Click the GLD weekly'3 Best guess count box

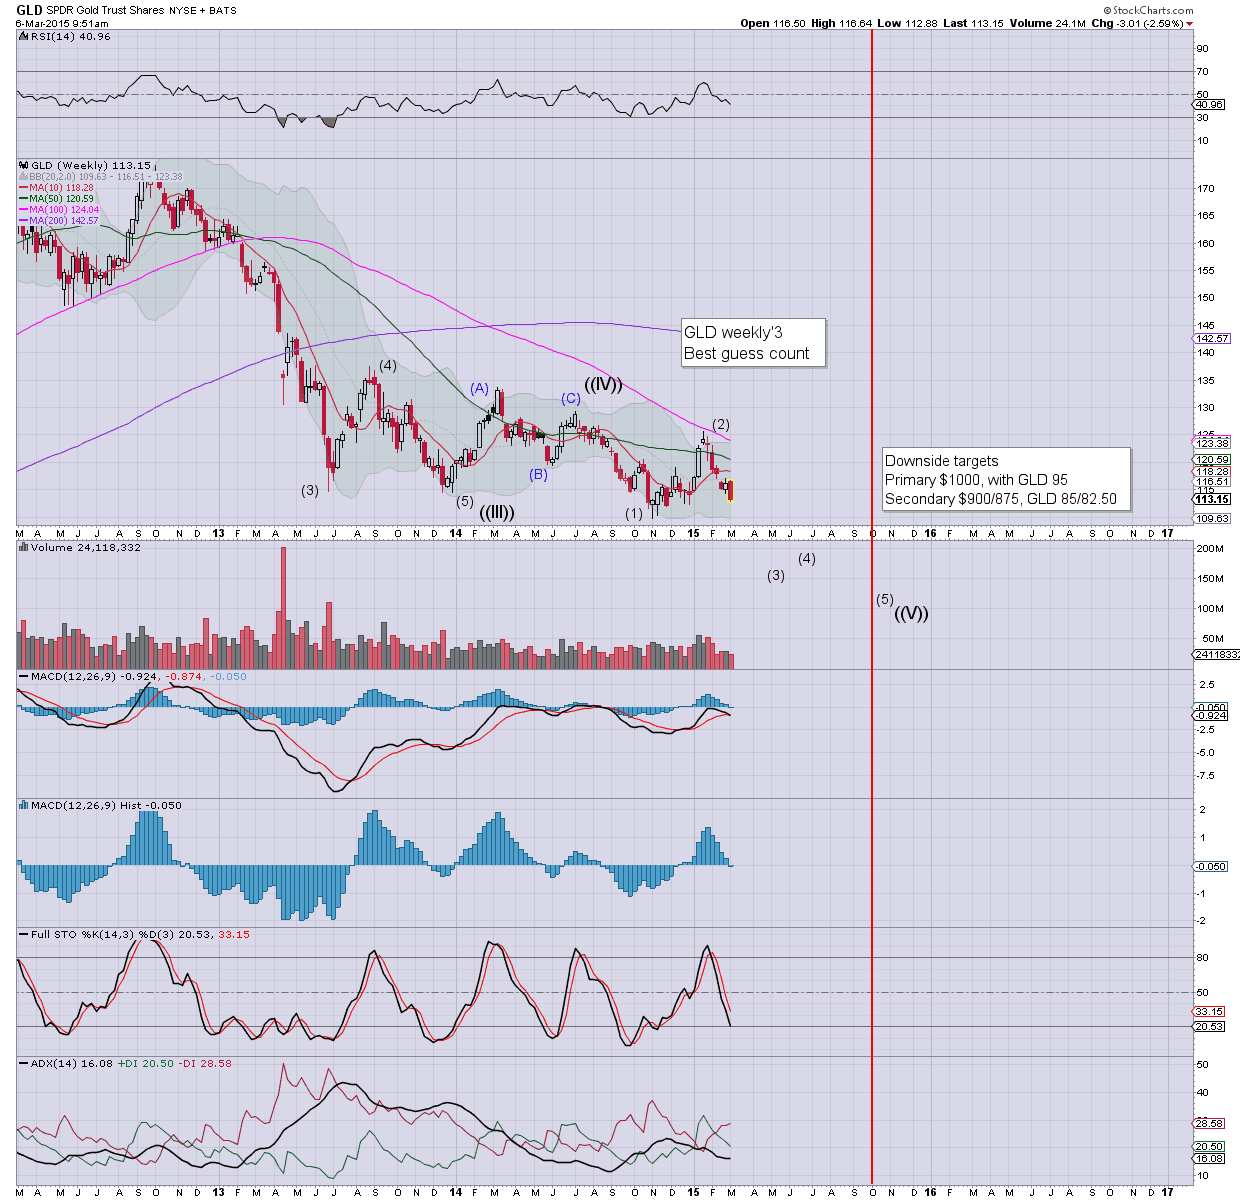coord(753,343)
